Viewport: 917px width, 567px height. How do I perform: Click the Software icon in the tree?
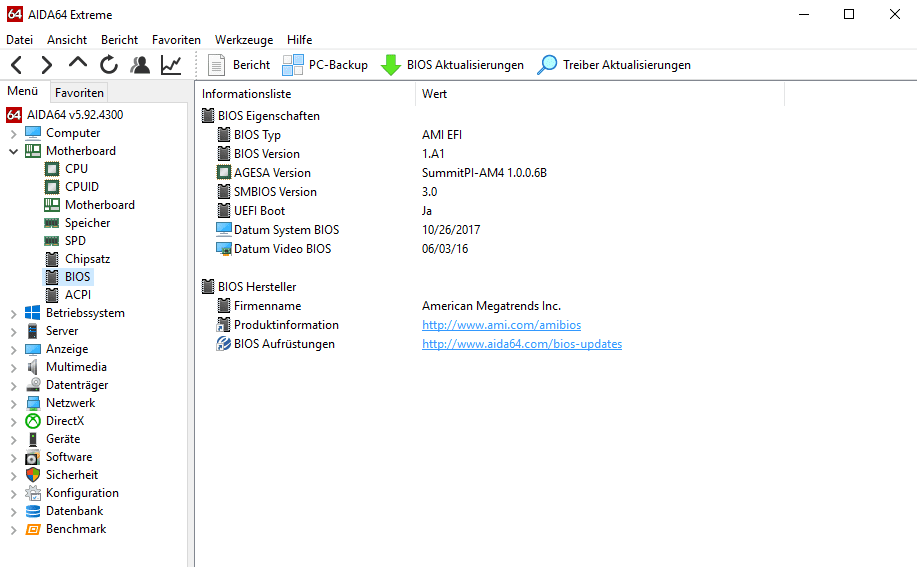[x=33, y=457]
